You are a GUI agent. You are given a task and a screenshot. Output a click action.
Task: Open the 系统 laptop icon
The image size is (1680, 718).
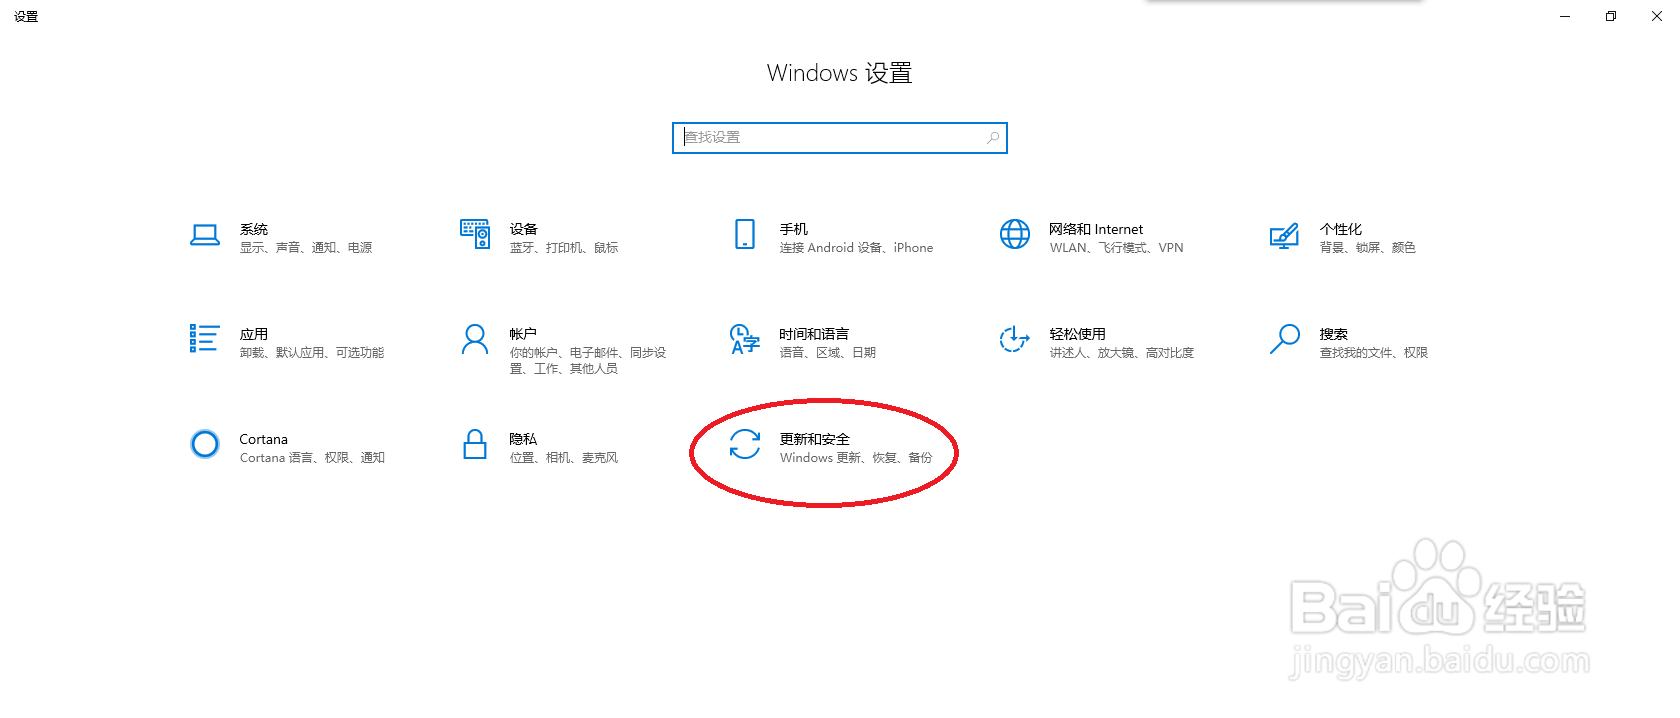[205, 235]
